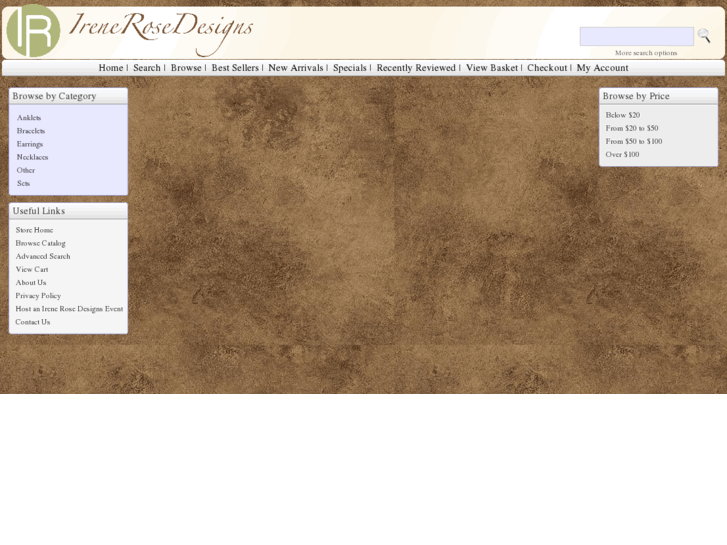Open Specials in navigation bar

coord(350,68)
